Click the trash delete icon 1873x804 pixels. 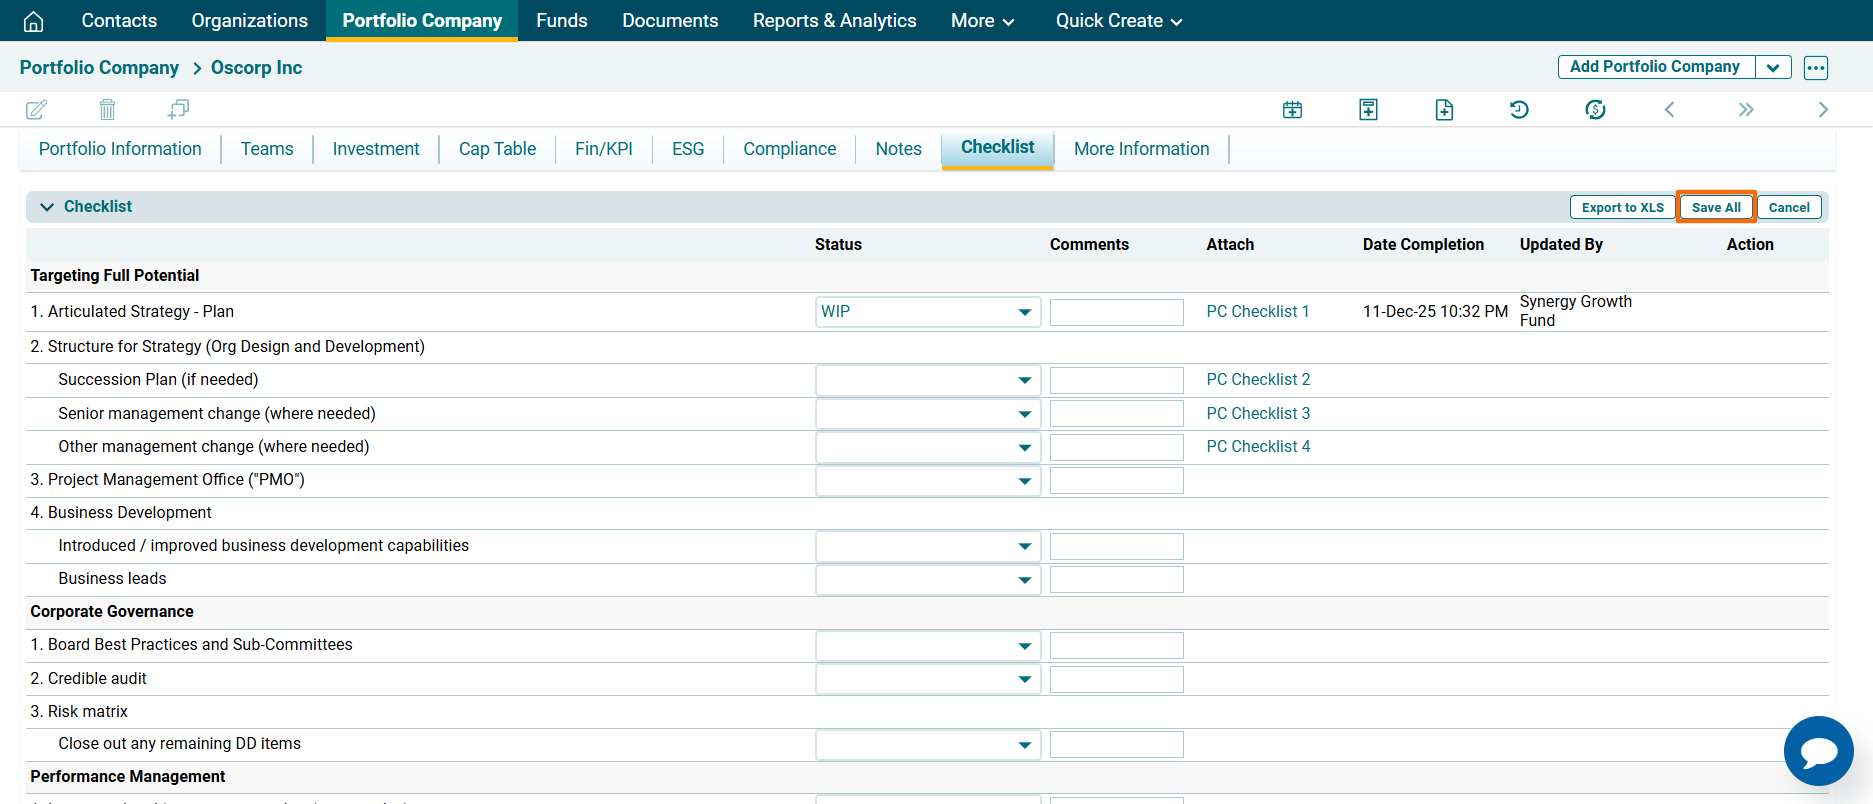(x=107, y=110)
